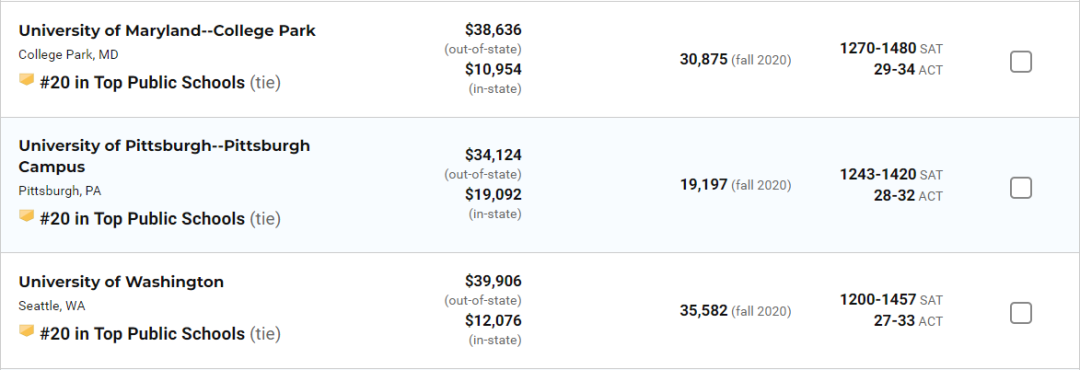The width and height of the screenshot is (1080, 370).
Task: Click badge icon beside University of Pittsburgh ranking
Action: 26,217
